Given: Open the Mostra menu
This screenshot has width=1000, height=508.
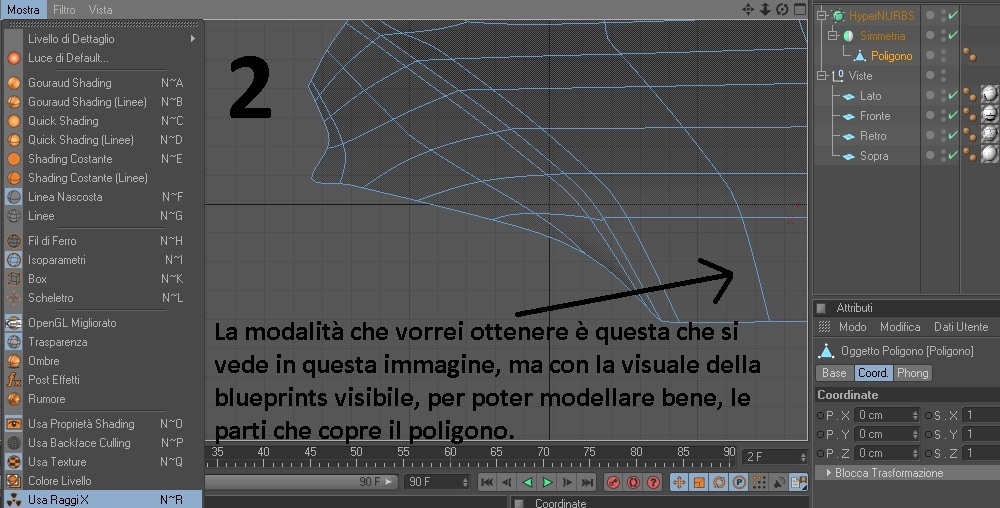Looking at the screenshot, I should click(23, 10).
